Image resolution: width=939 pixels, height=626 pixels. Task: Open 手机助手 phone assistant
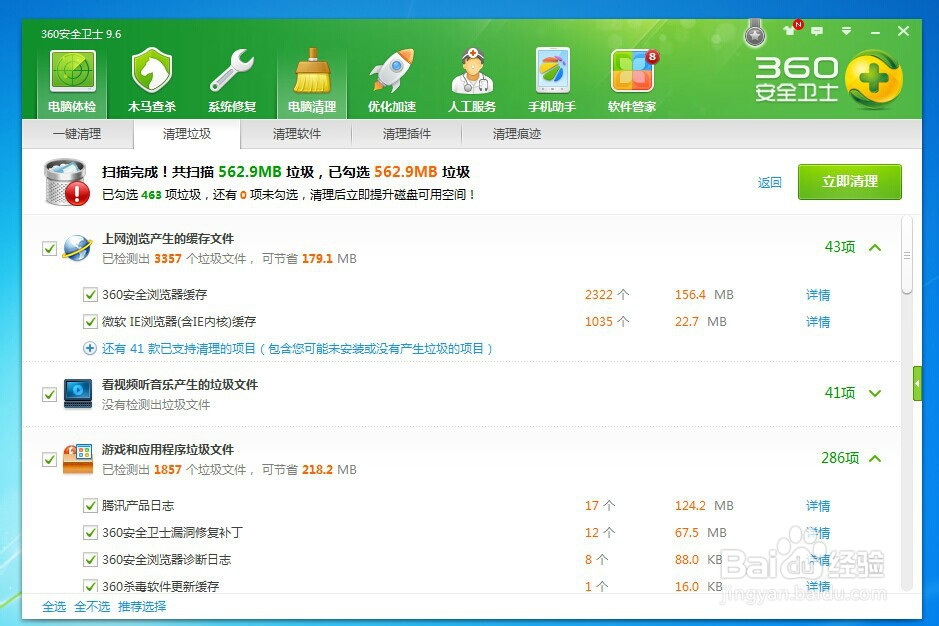pyautogui.click(x=552, y=81)
